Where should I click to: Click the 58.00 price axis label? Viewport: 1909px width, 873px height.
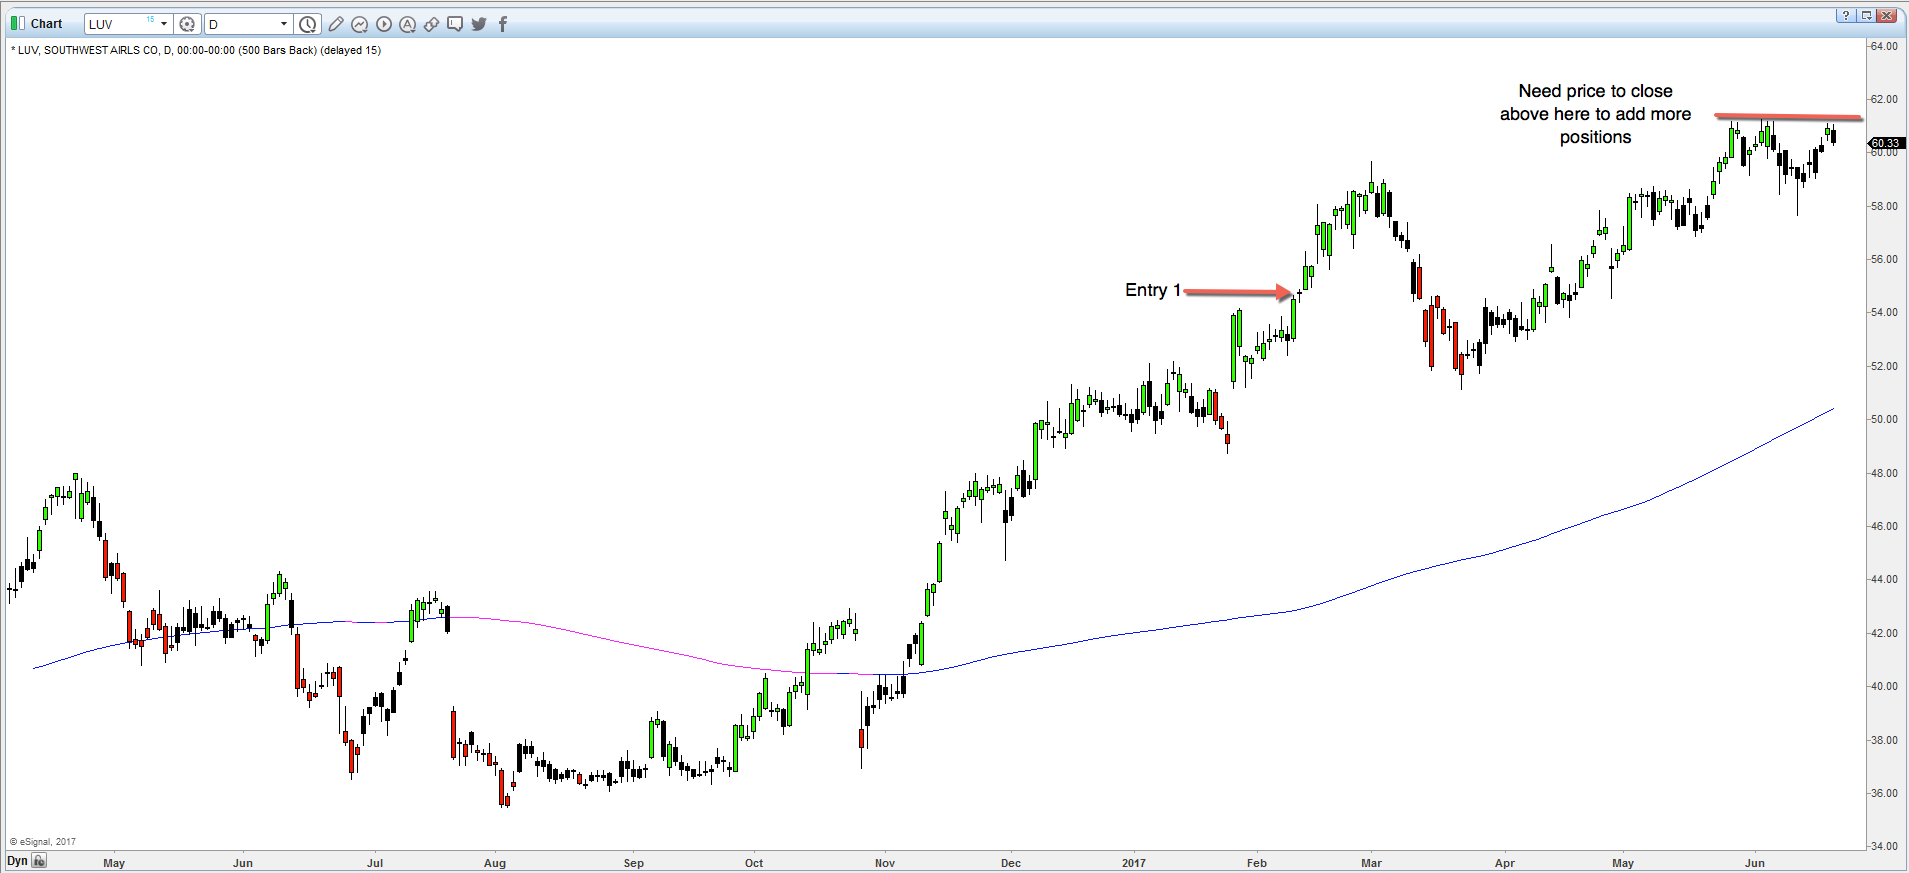1885,206
